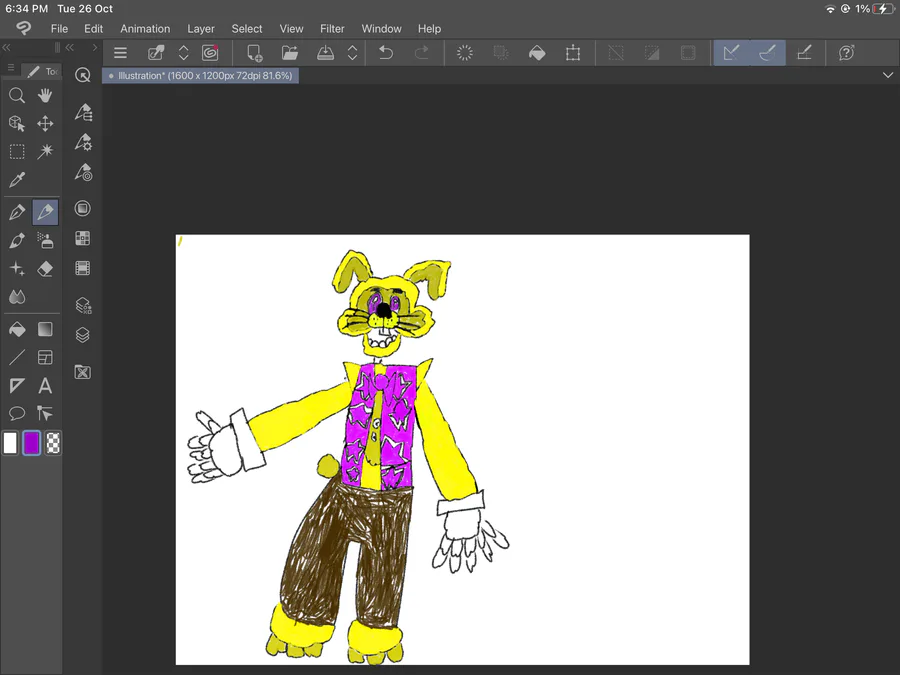Open Clip Studio launcher from command bar
This screenshot has height=675, width=900.
coord(156,53)
